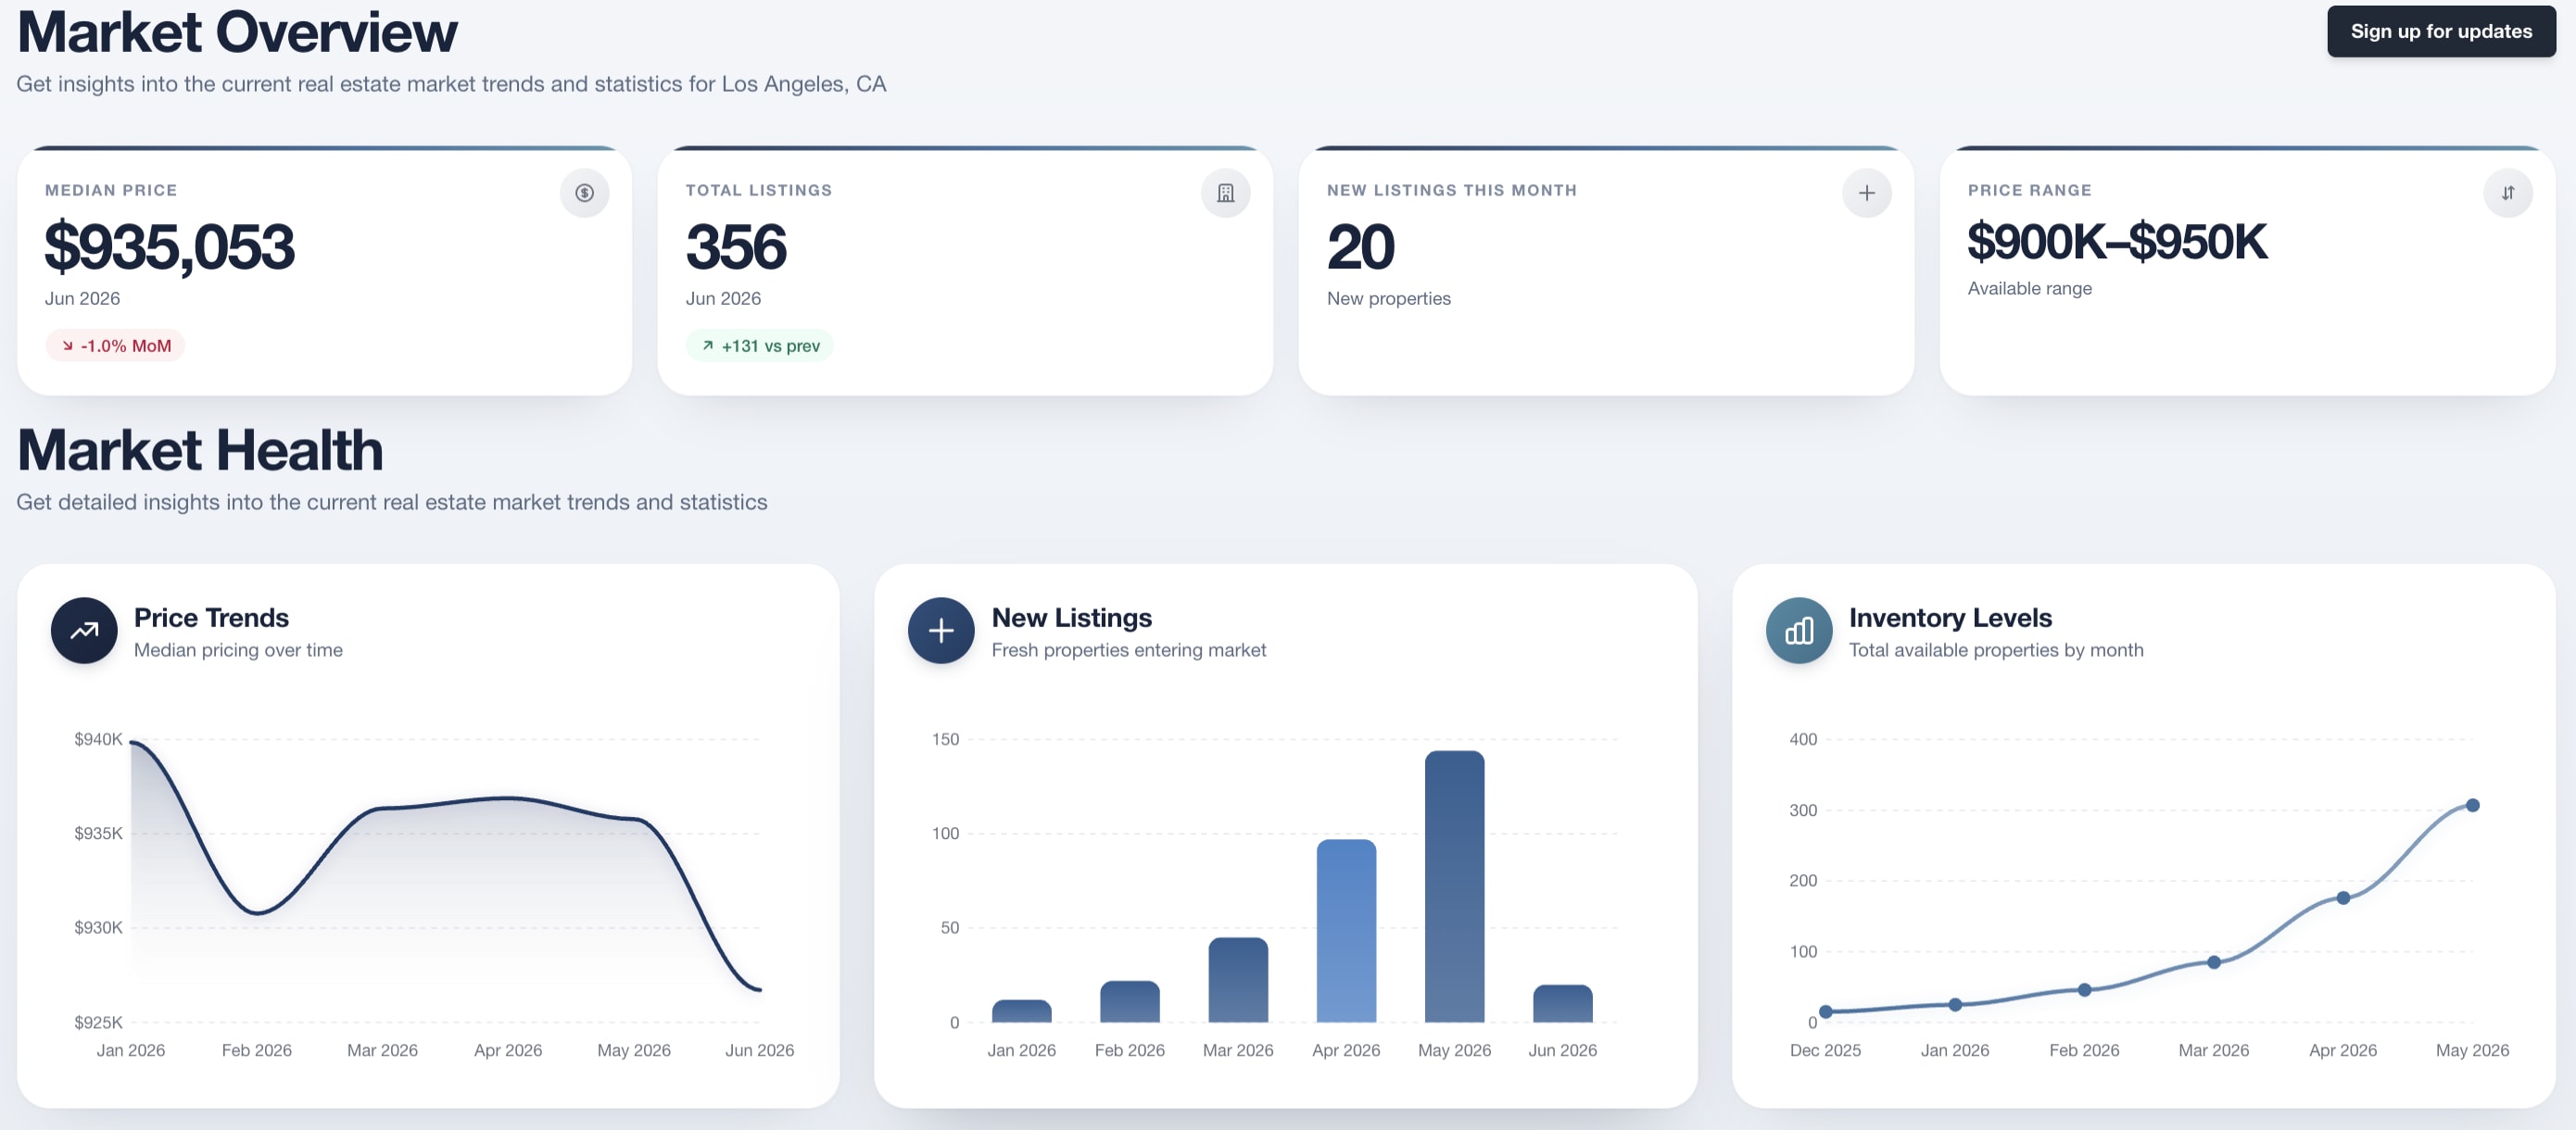Click the building icon on Total Listings card
The width and height of the screenshot is (2576, 1130).
click(1226, 193)
